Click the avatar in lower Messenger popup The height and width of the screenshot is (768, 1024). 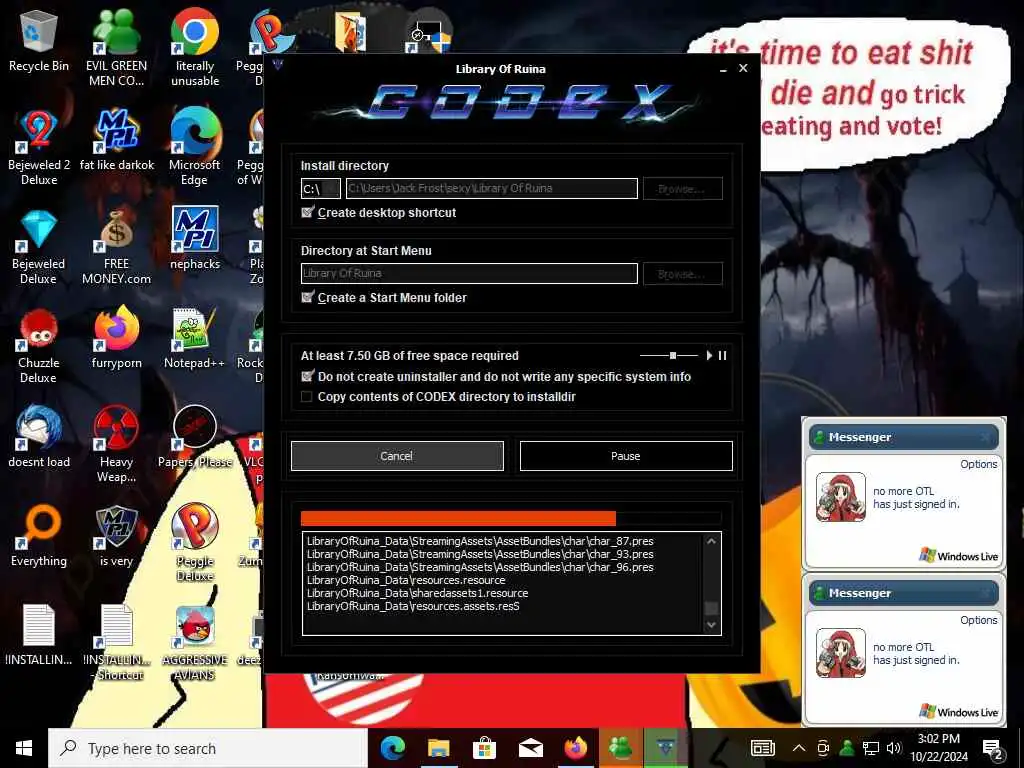click(840, 653)
